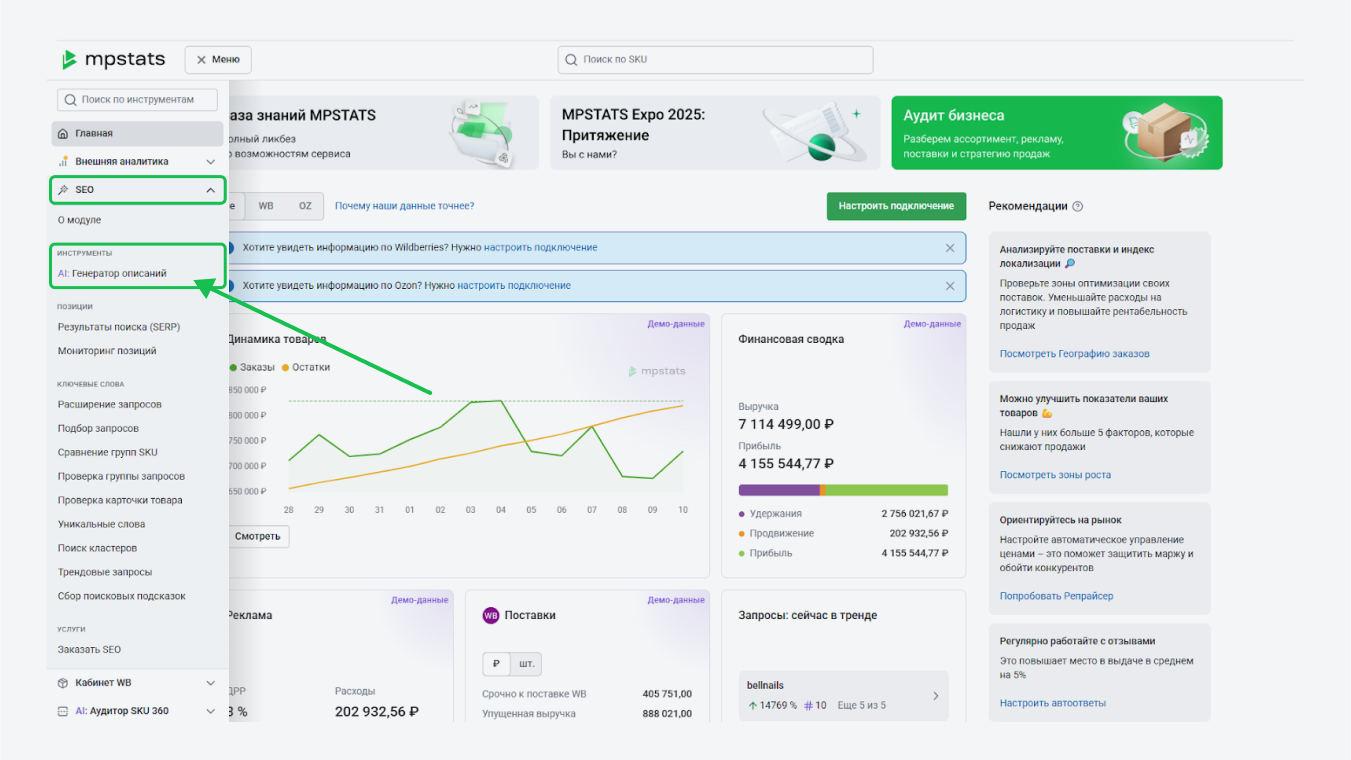Click the mpstats logo
The image size is (1351, 760).
click(x=113, y=59)
